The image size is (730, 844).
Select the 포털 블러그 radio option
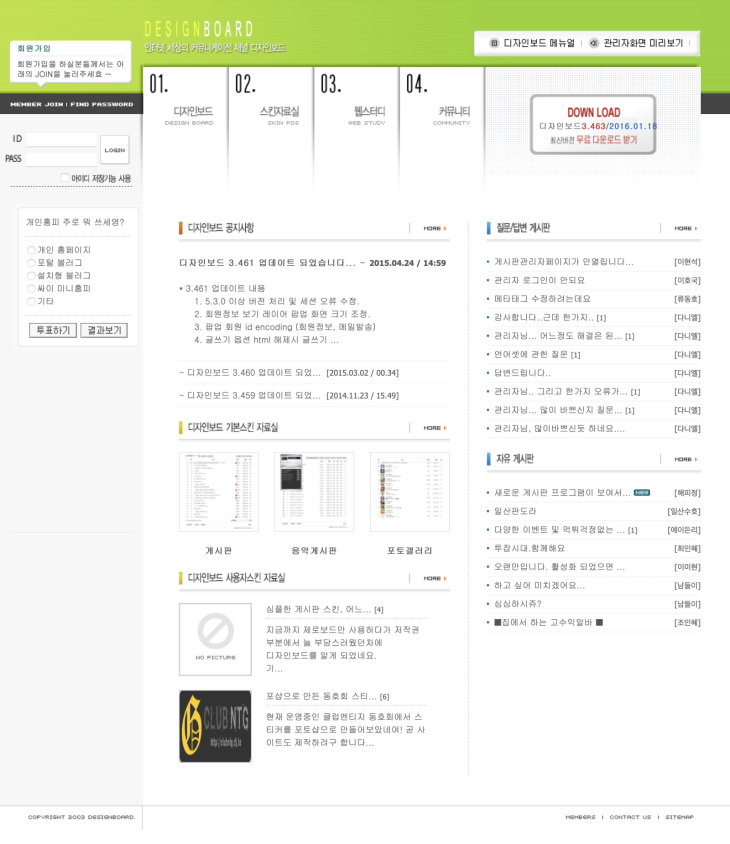[31, 263]
